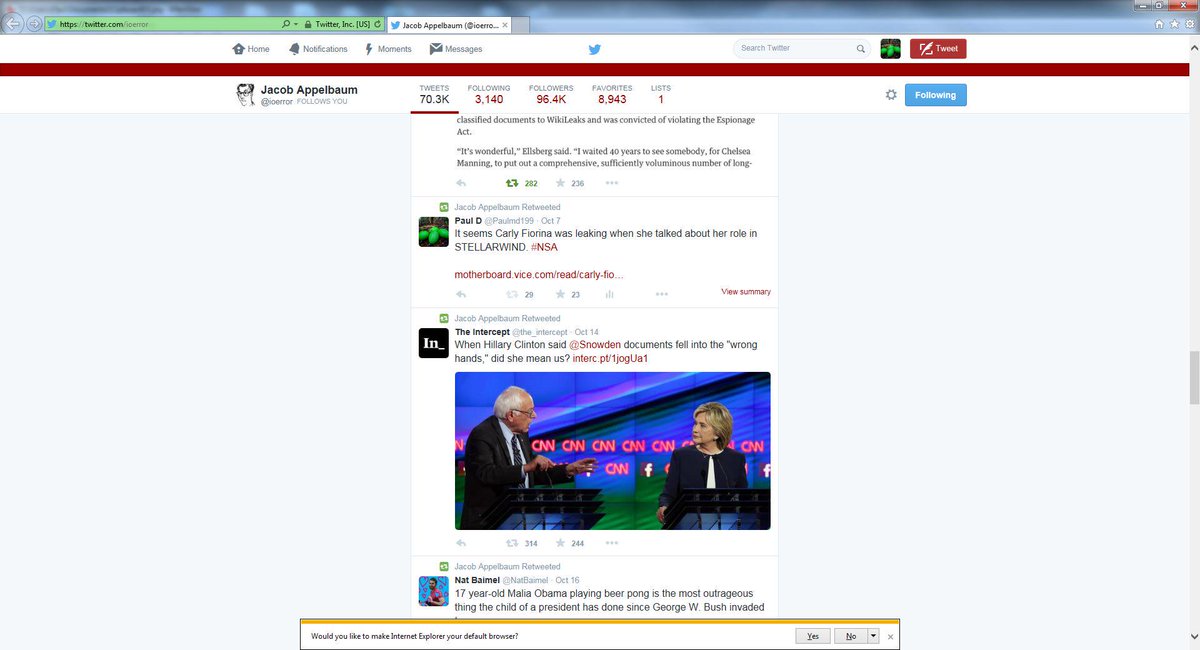Toggle favorite star with 236 favorites
1200x650 pixels.
(x=560, y=183)
